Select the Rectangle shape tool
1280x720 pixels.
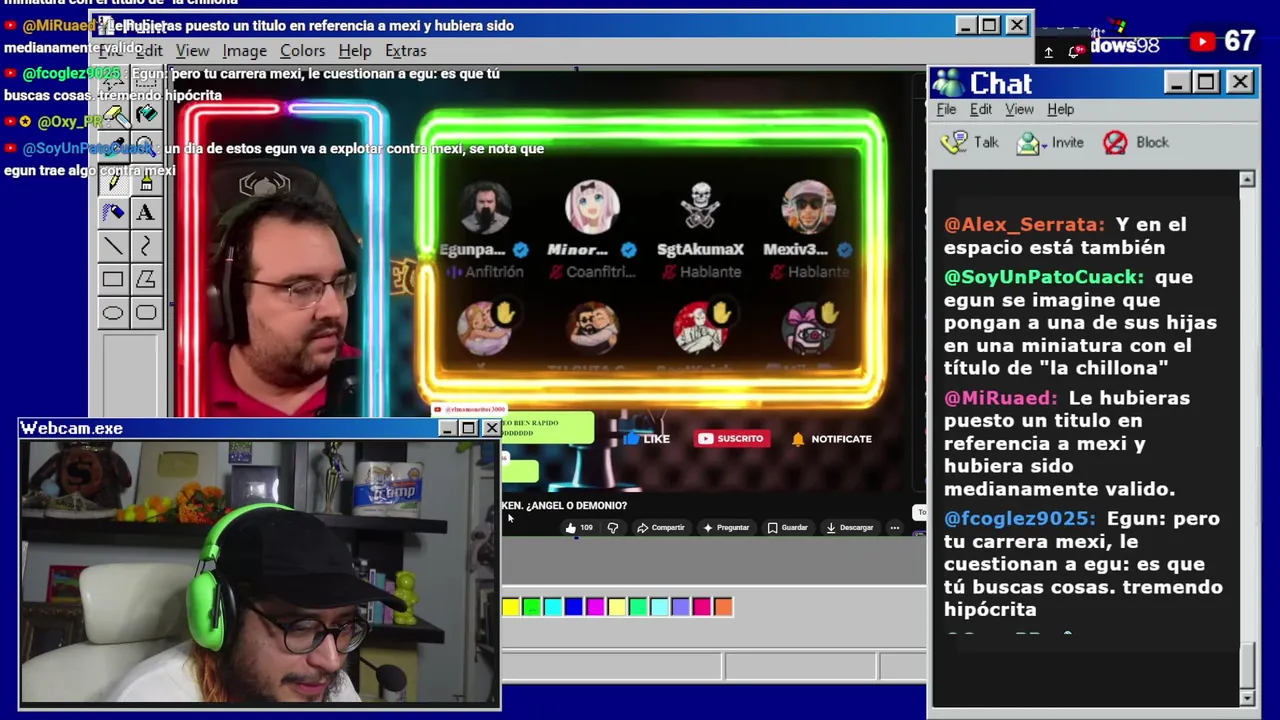(113, 279)
